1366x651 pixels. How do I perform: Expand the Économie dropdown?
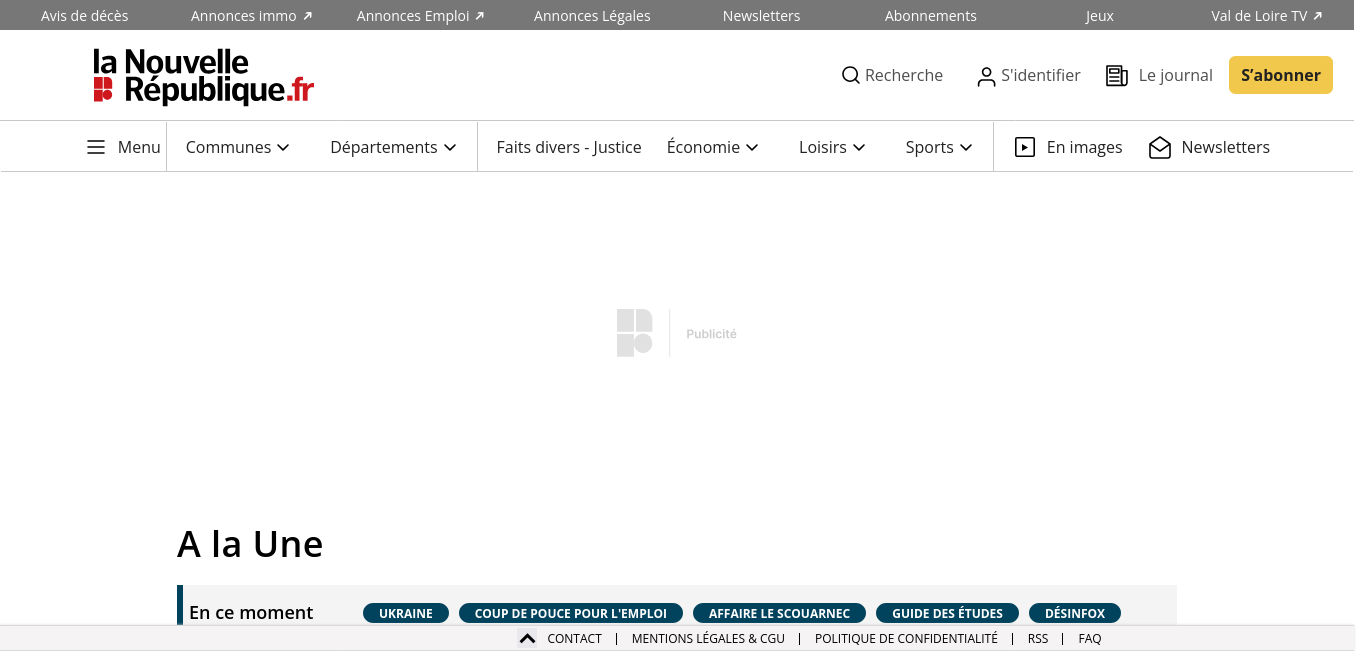(713, 147)
